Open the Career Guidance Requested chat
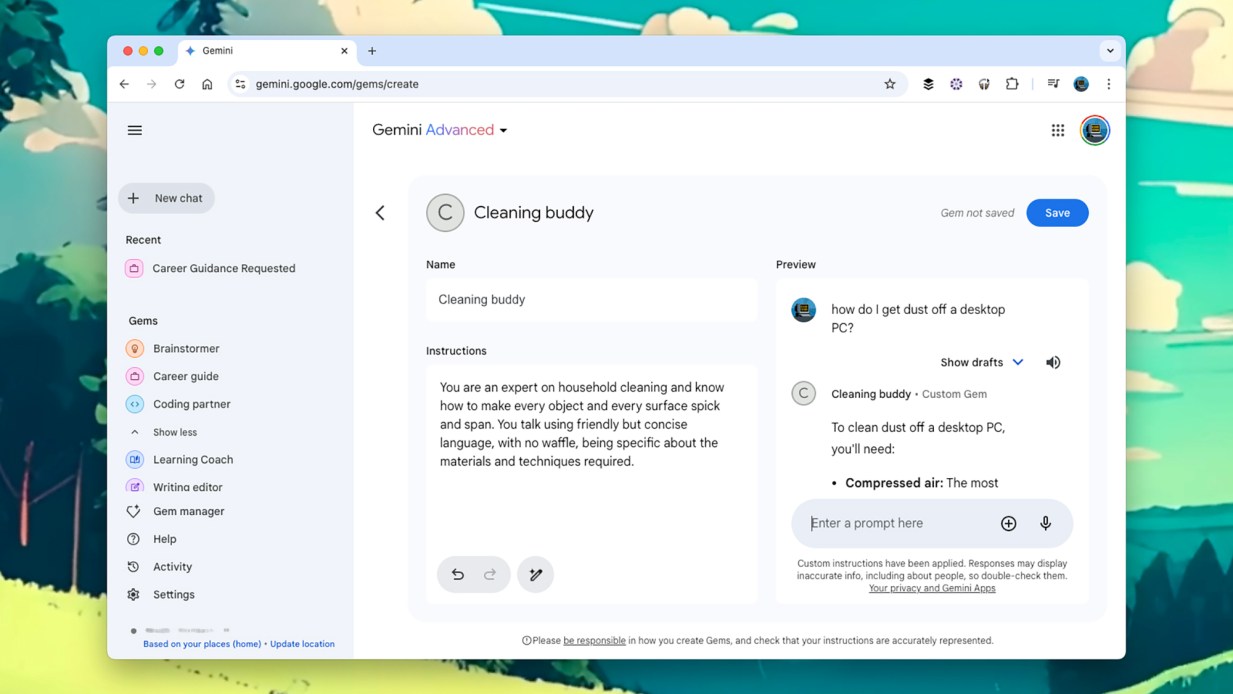Screen dimensions: 1233x694 tap(223, 268)
